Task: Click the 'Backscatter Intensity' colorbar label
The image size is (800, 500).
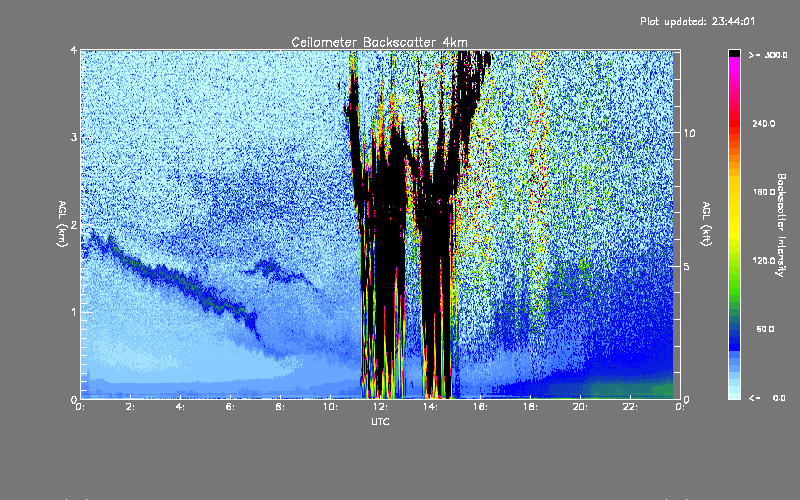Action: click(x=781, y=225)
